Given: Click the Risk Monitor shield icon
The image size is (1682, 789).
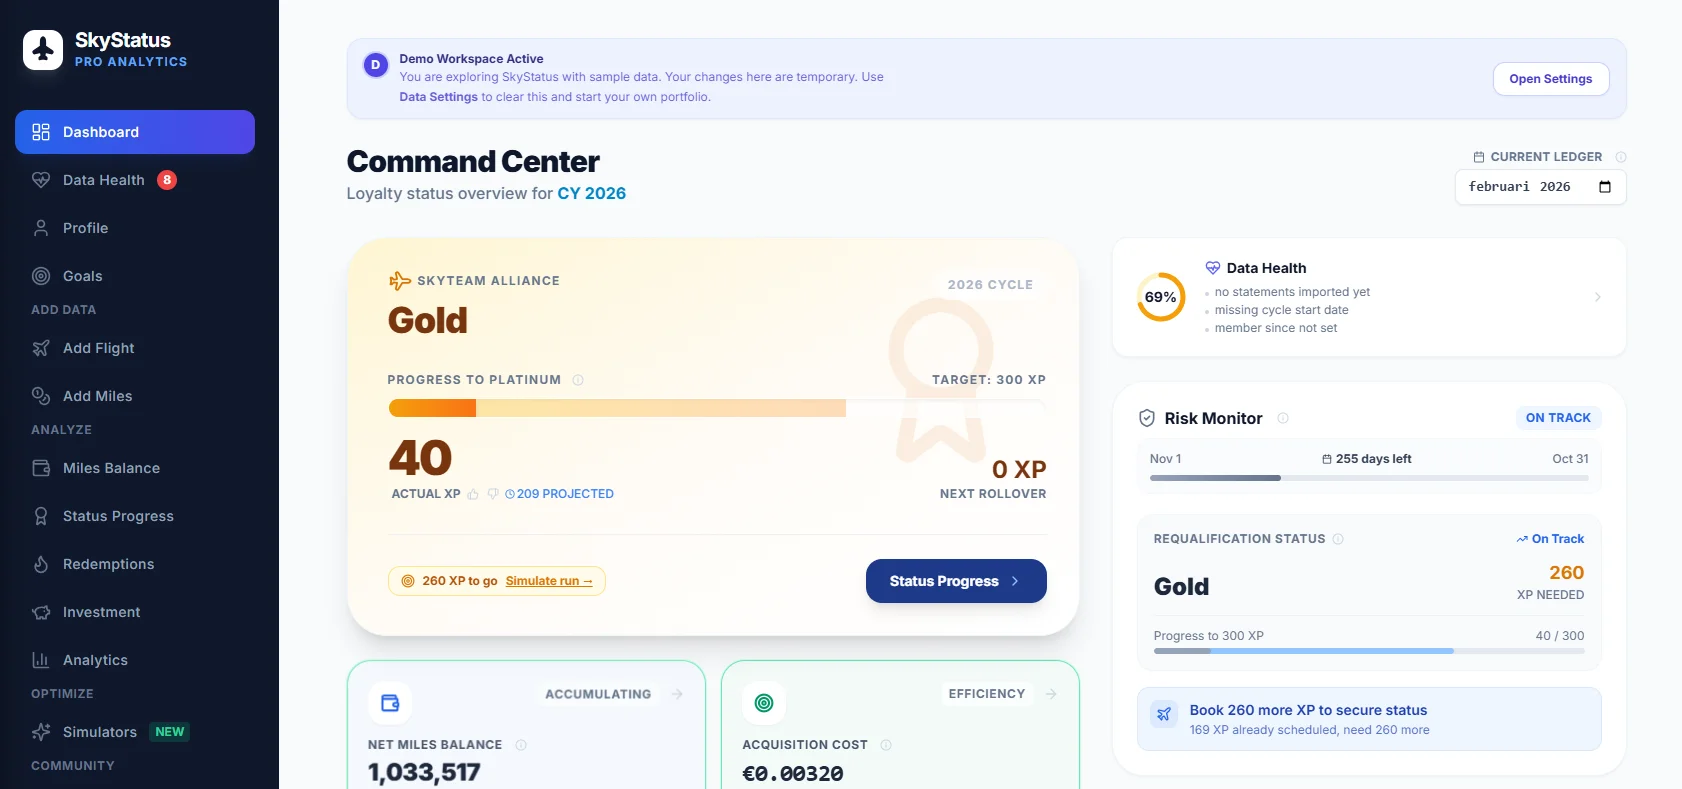Looking at the screenshot, I should click(1147, 418).
